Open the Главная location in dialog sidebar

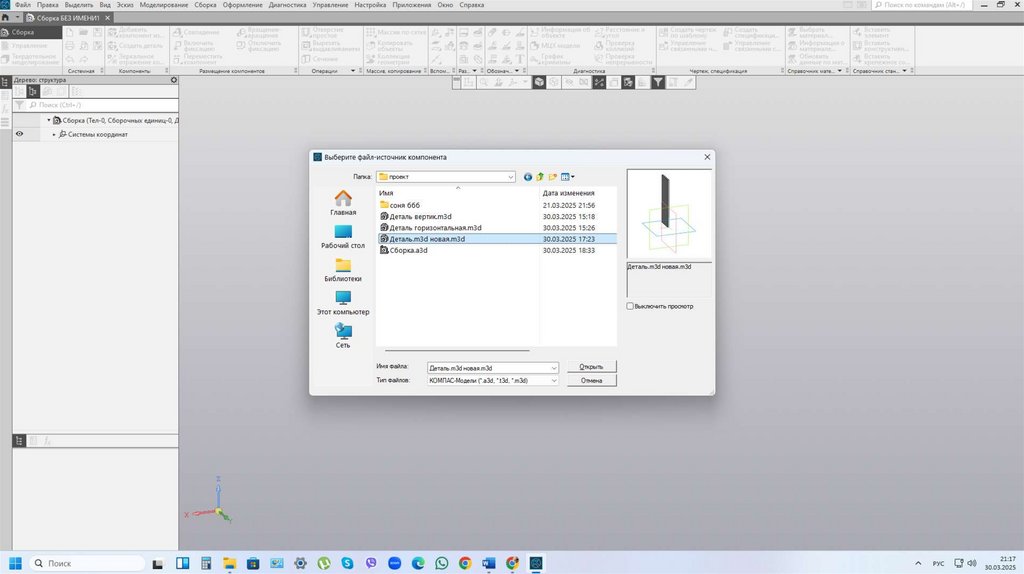click(343, 203)
